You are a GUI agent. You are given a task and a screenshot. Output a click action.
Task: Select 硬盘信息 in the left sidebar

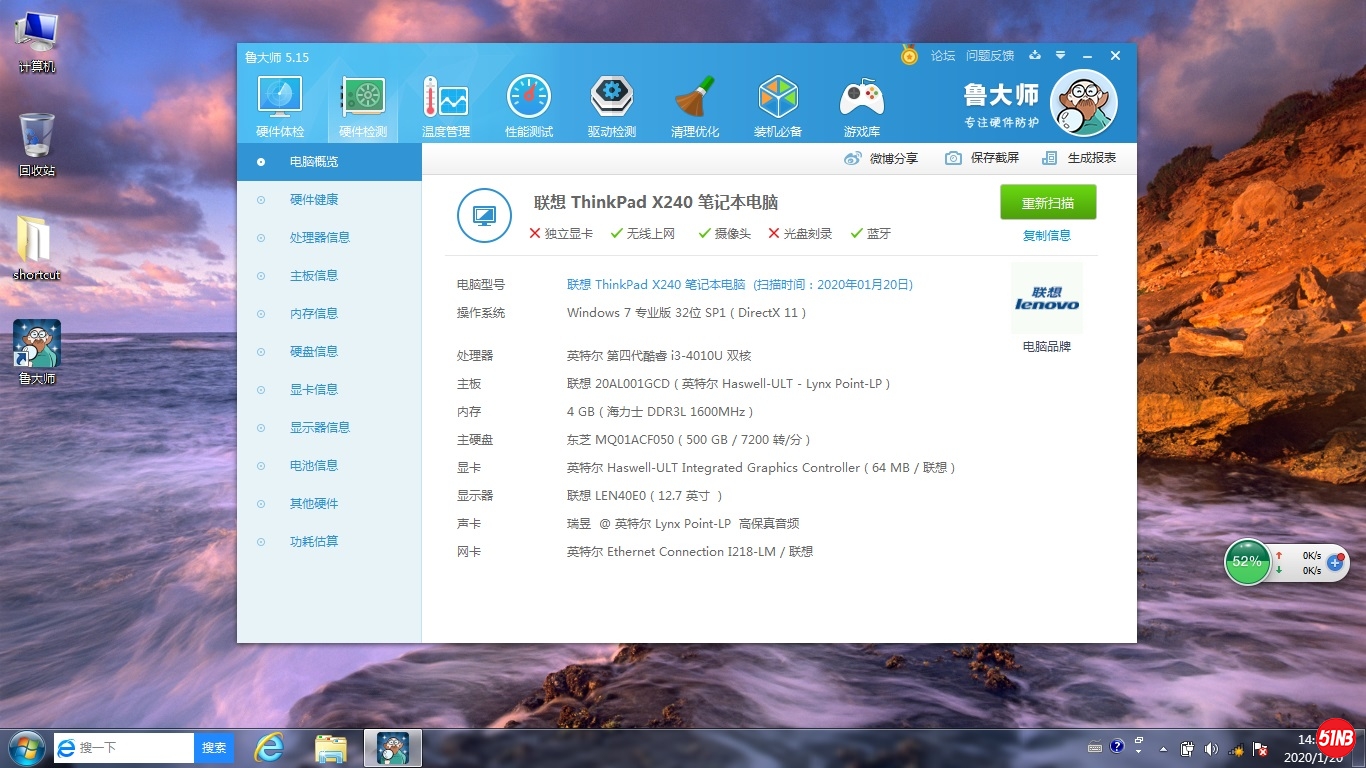click(x=314, y=352)
